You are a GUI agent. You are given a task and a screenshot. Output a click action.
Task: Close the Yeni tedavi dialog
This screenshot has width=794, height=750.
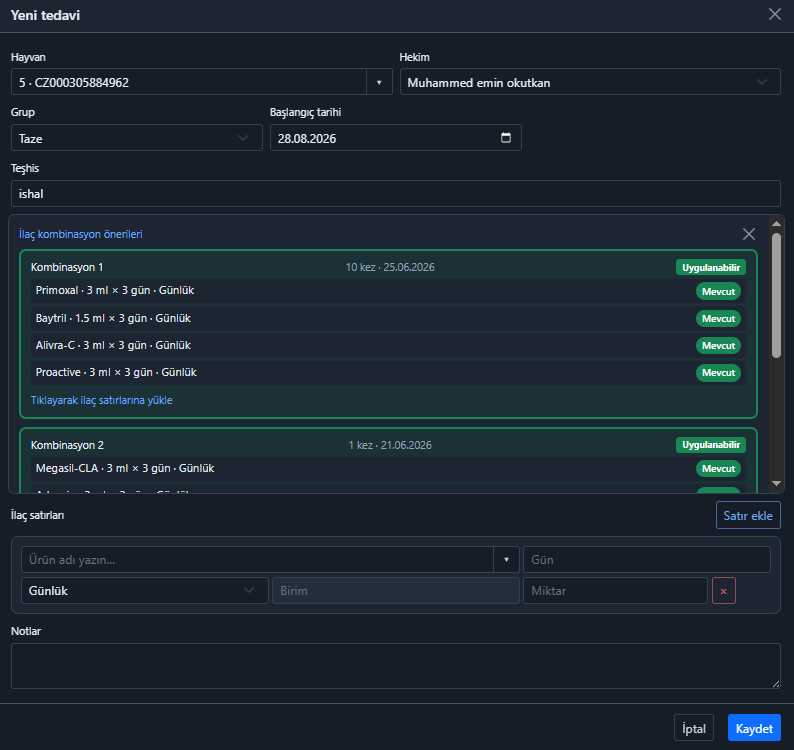774,14
